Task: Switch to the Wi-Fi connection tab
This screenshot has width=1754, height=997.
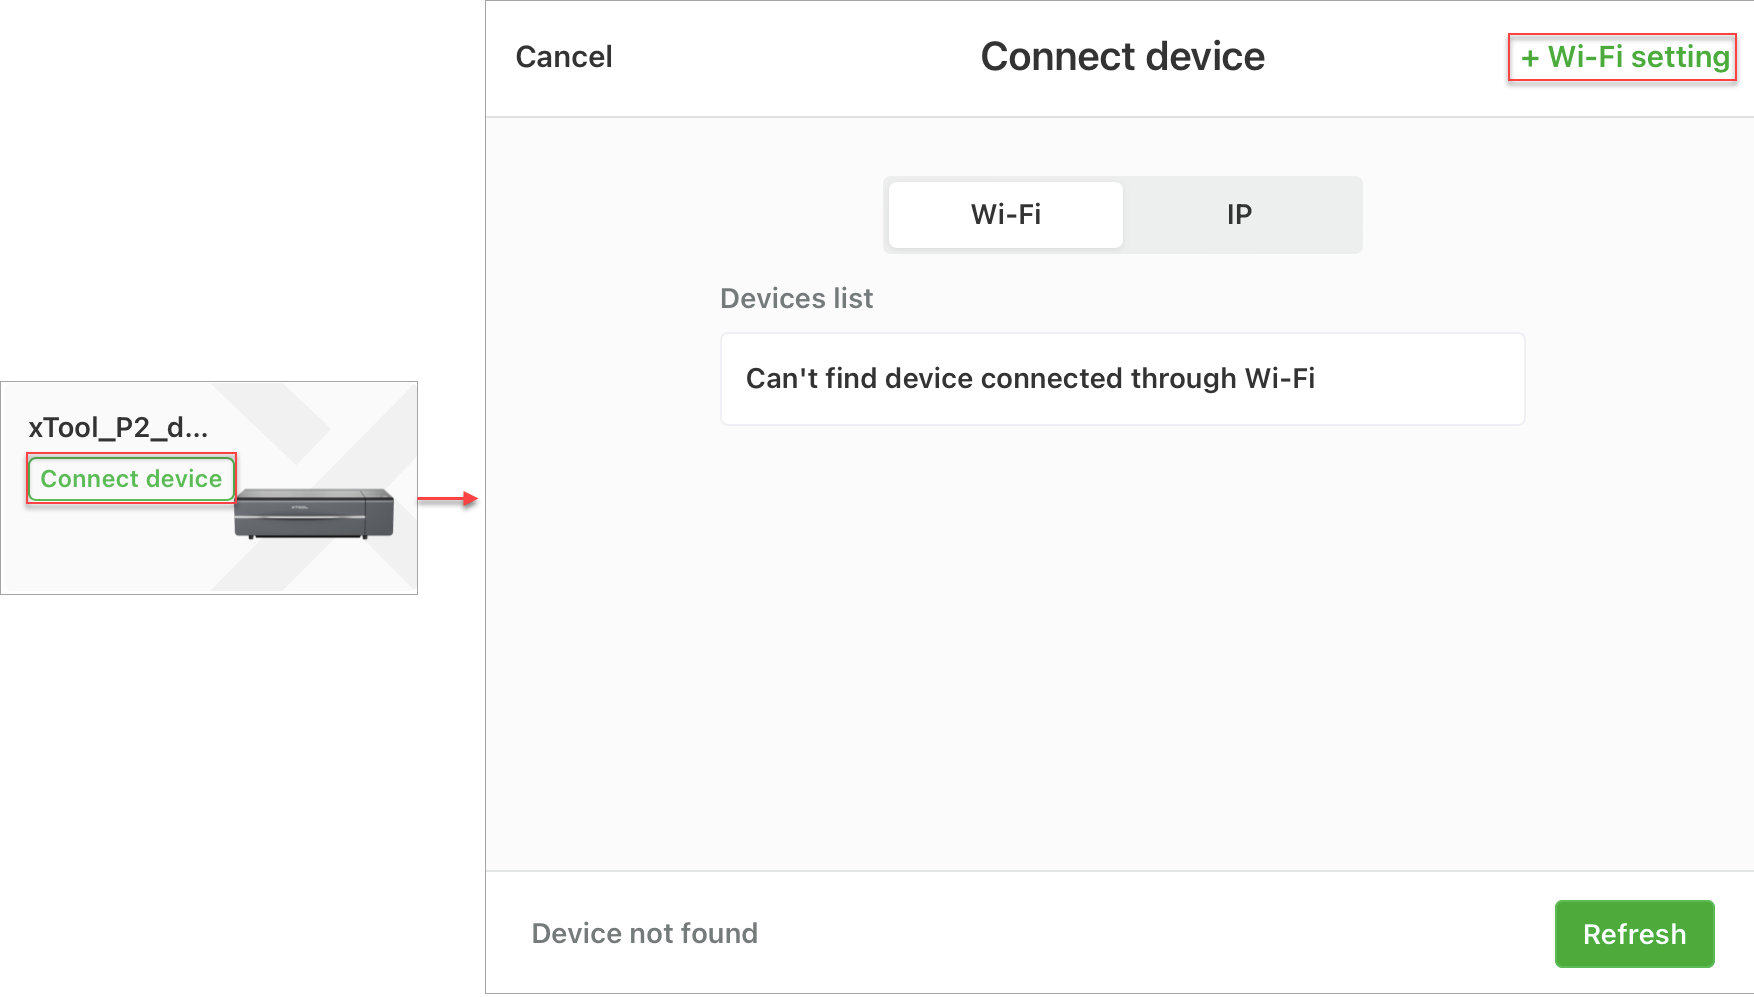Action: tap(1006, 214)
